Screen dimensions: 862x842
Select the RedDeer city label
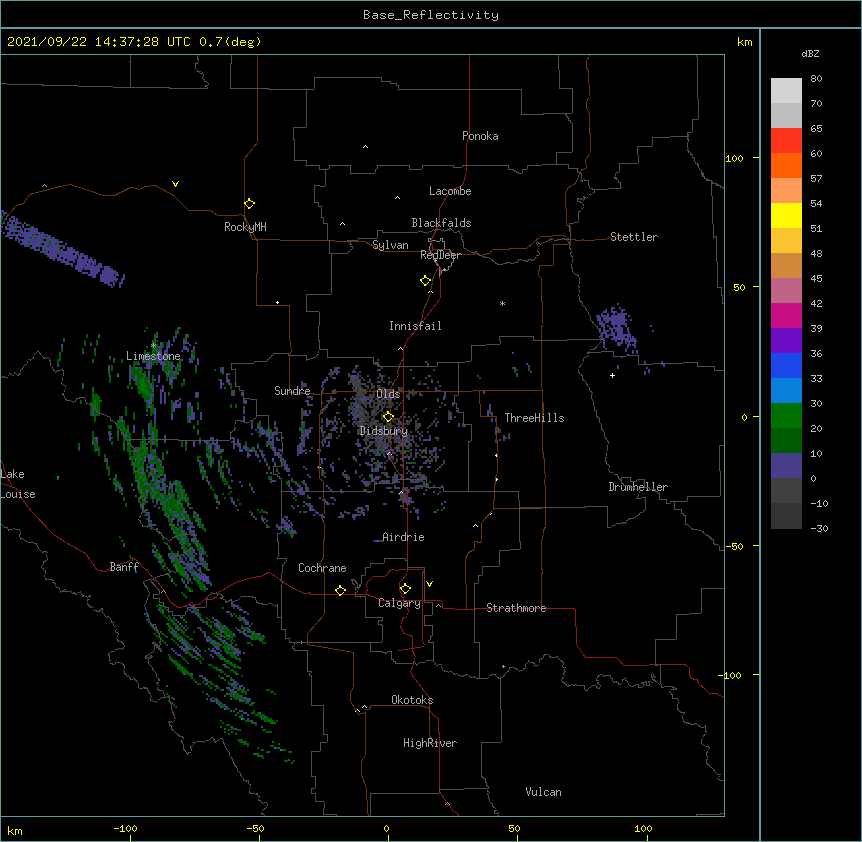(440, 255)
